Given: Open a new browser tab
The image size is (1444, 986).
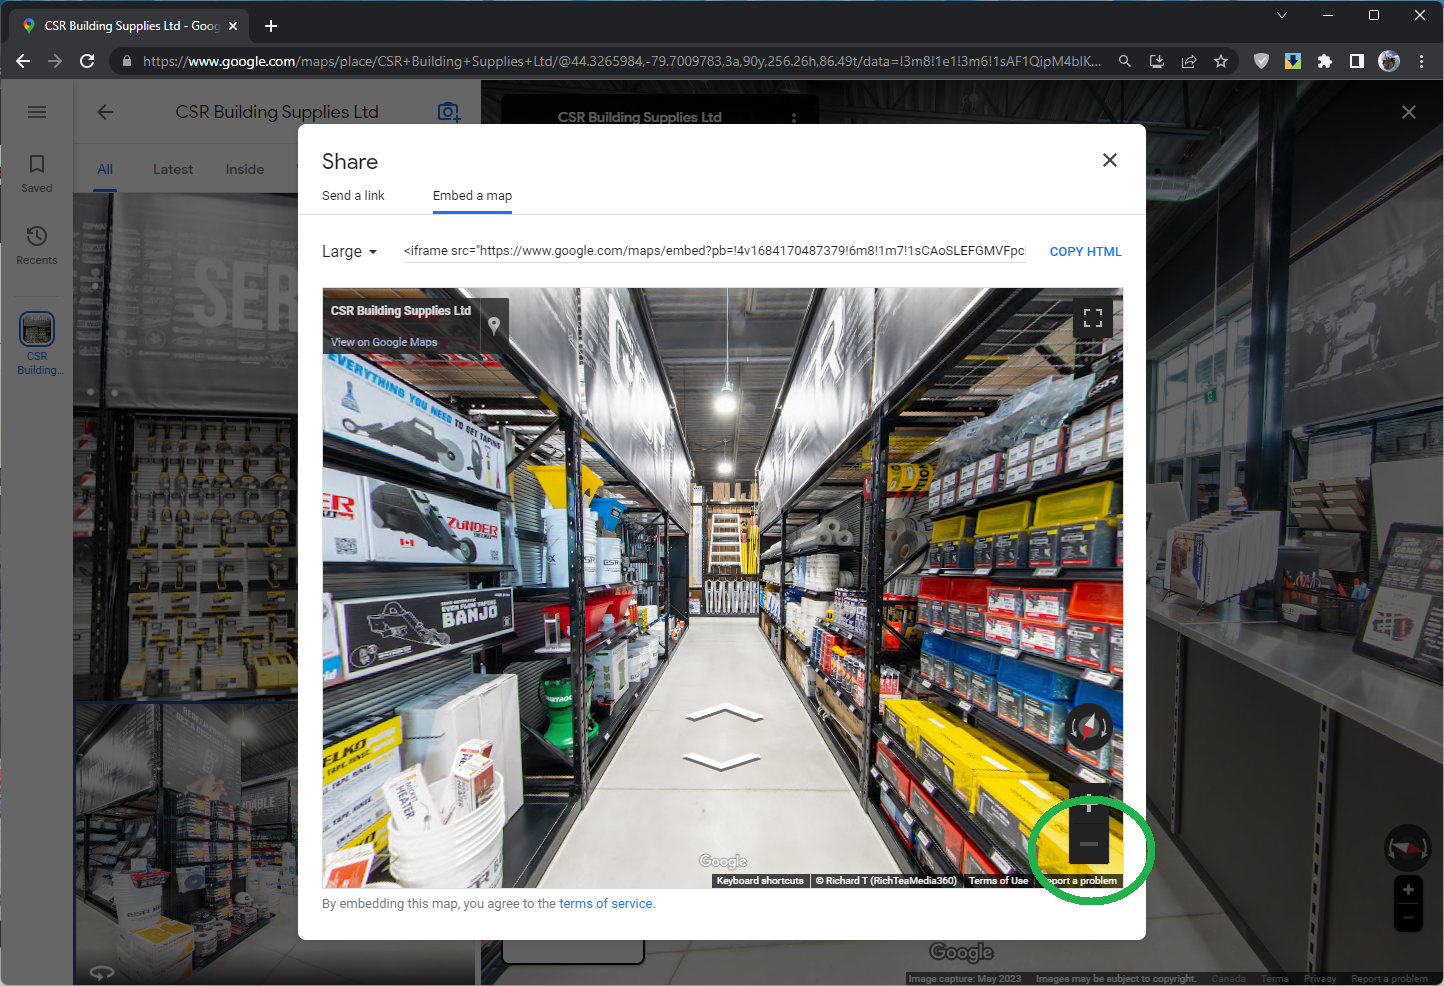Looking at the screenshot, I should (271, 26).
